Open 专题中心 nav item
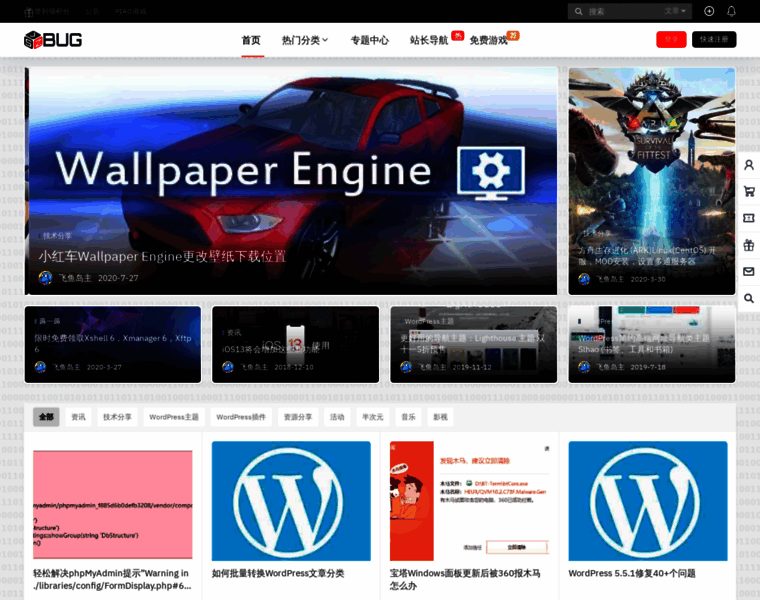The image size is (760, 600). pyautogui.click(x=370, y=40)
